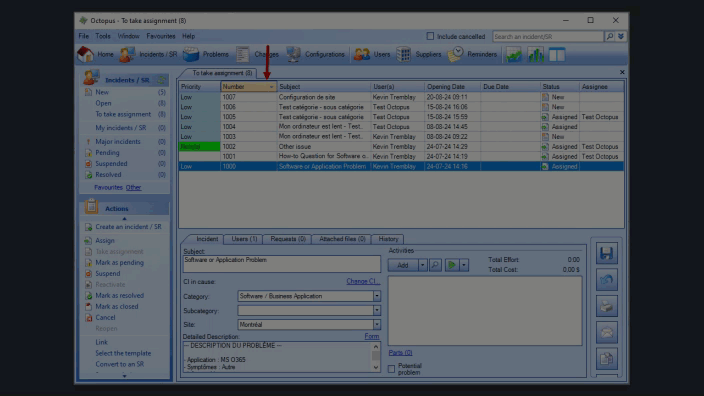The height and width of the screenshot is (396, 704).
Task: Expand the Actions list down arrow
Action: pyautogui.click(x=125, y=376)
